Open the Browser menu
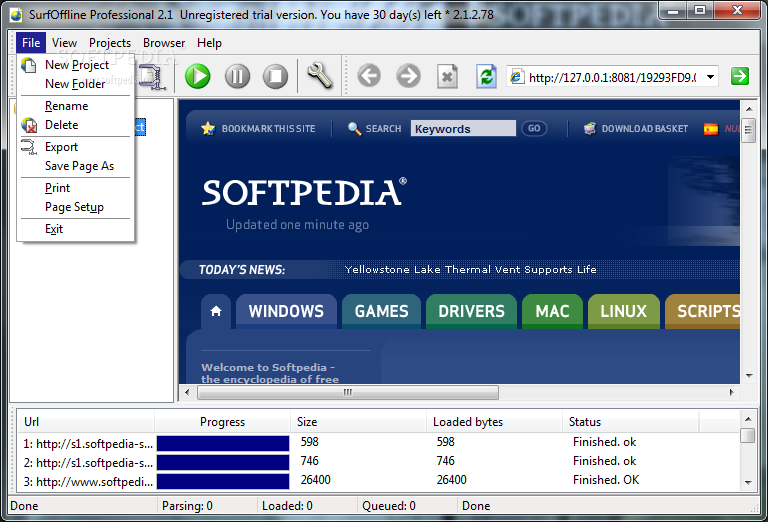The width and height of the screenshot is (768, 522). click(x=164, y=43)
